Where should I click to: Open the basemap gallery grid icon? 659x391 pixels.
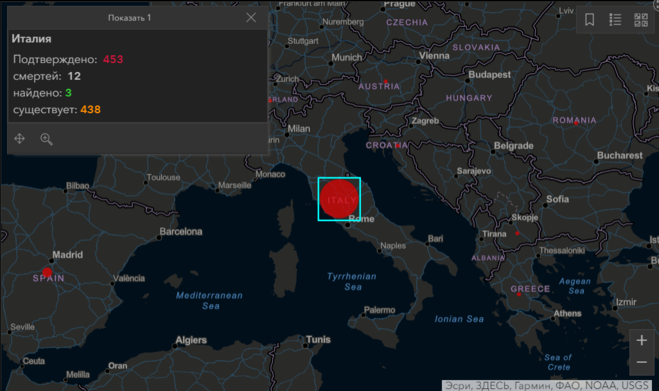[641, 20]
